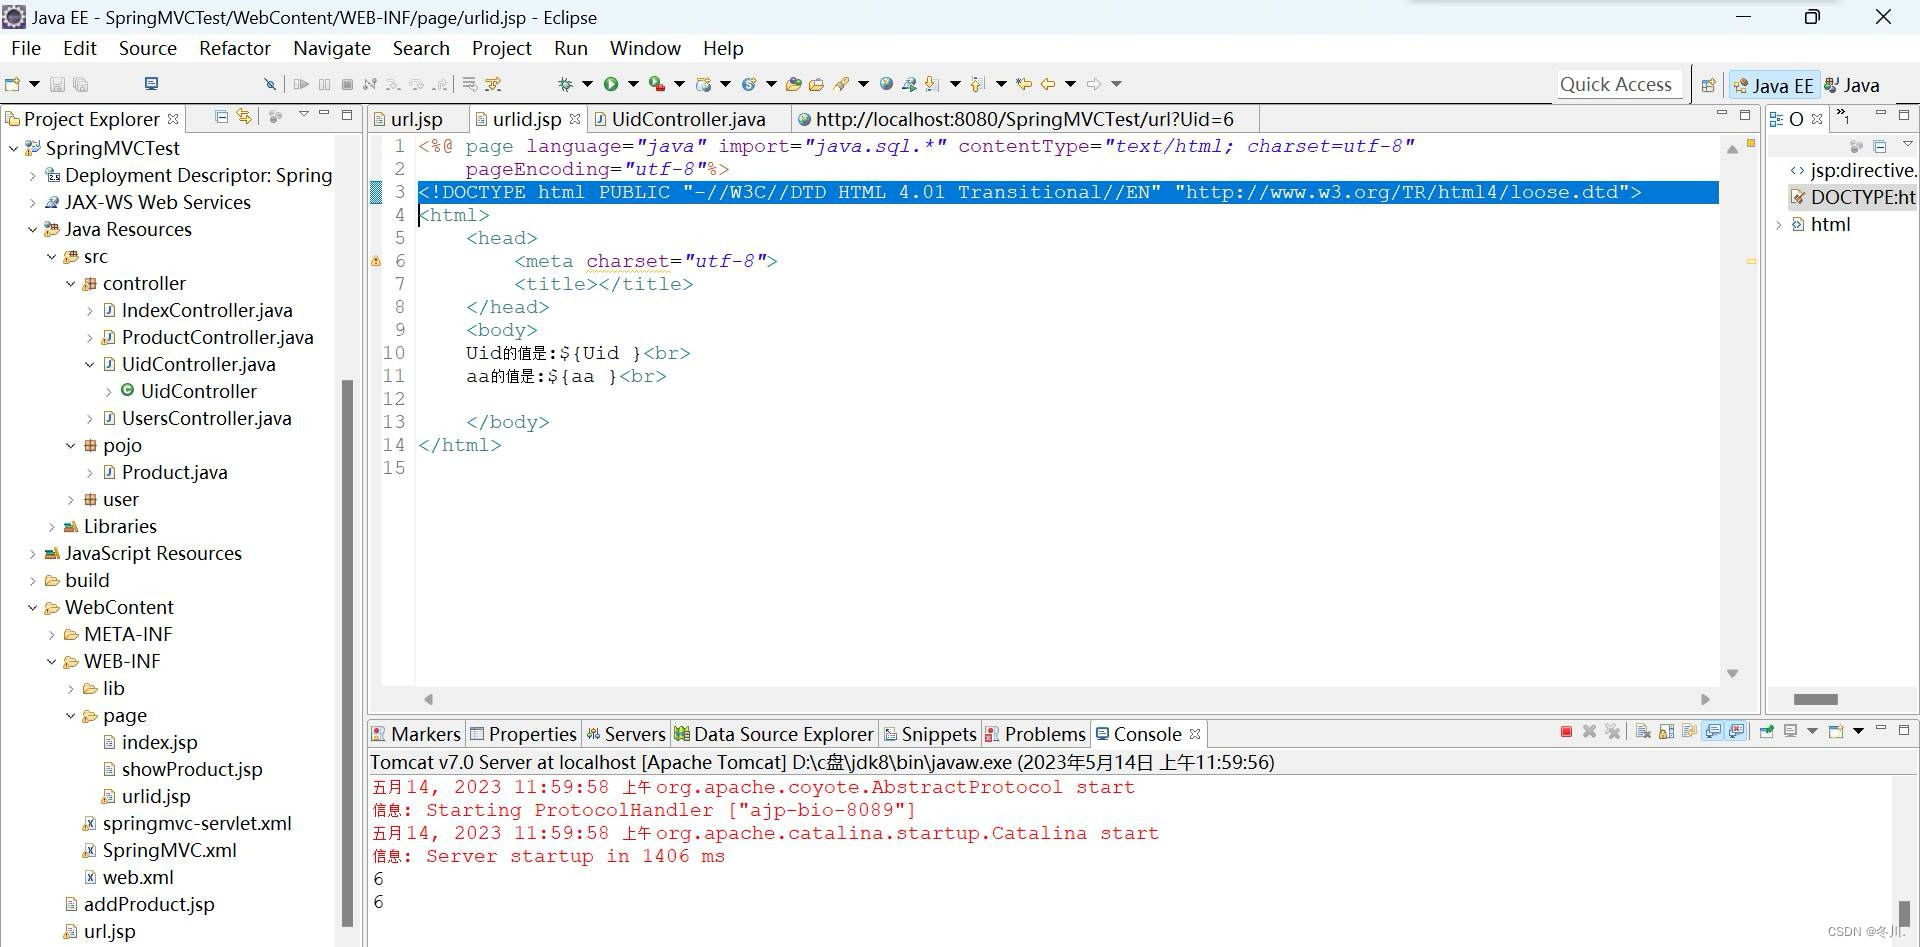
Task: Maximize the editor area
Action: 1745,115
